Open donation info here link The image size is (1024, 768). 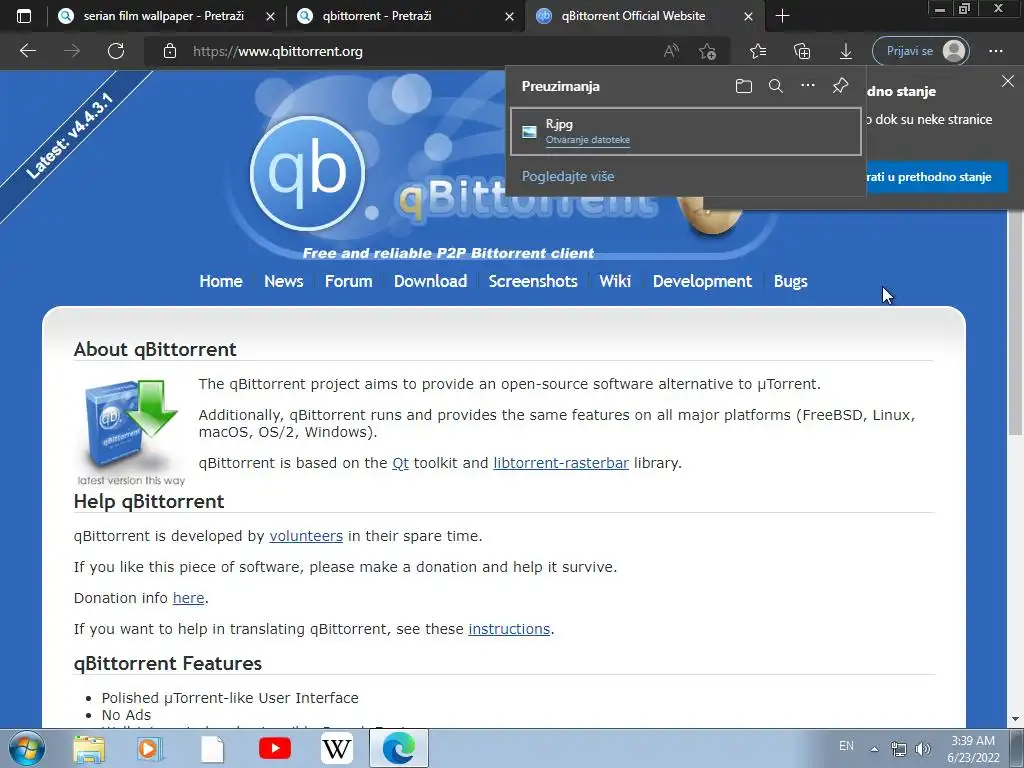(189, 598)
